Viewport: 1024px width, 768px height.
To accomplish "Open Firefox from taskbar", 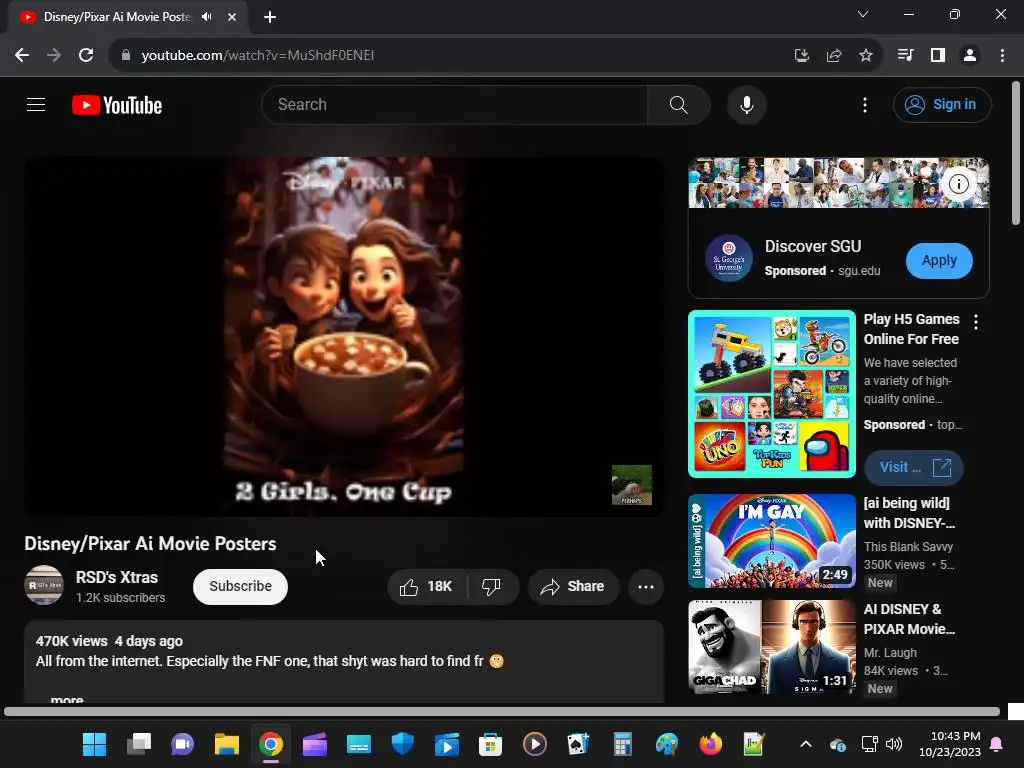I will pos(711,744).
